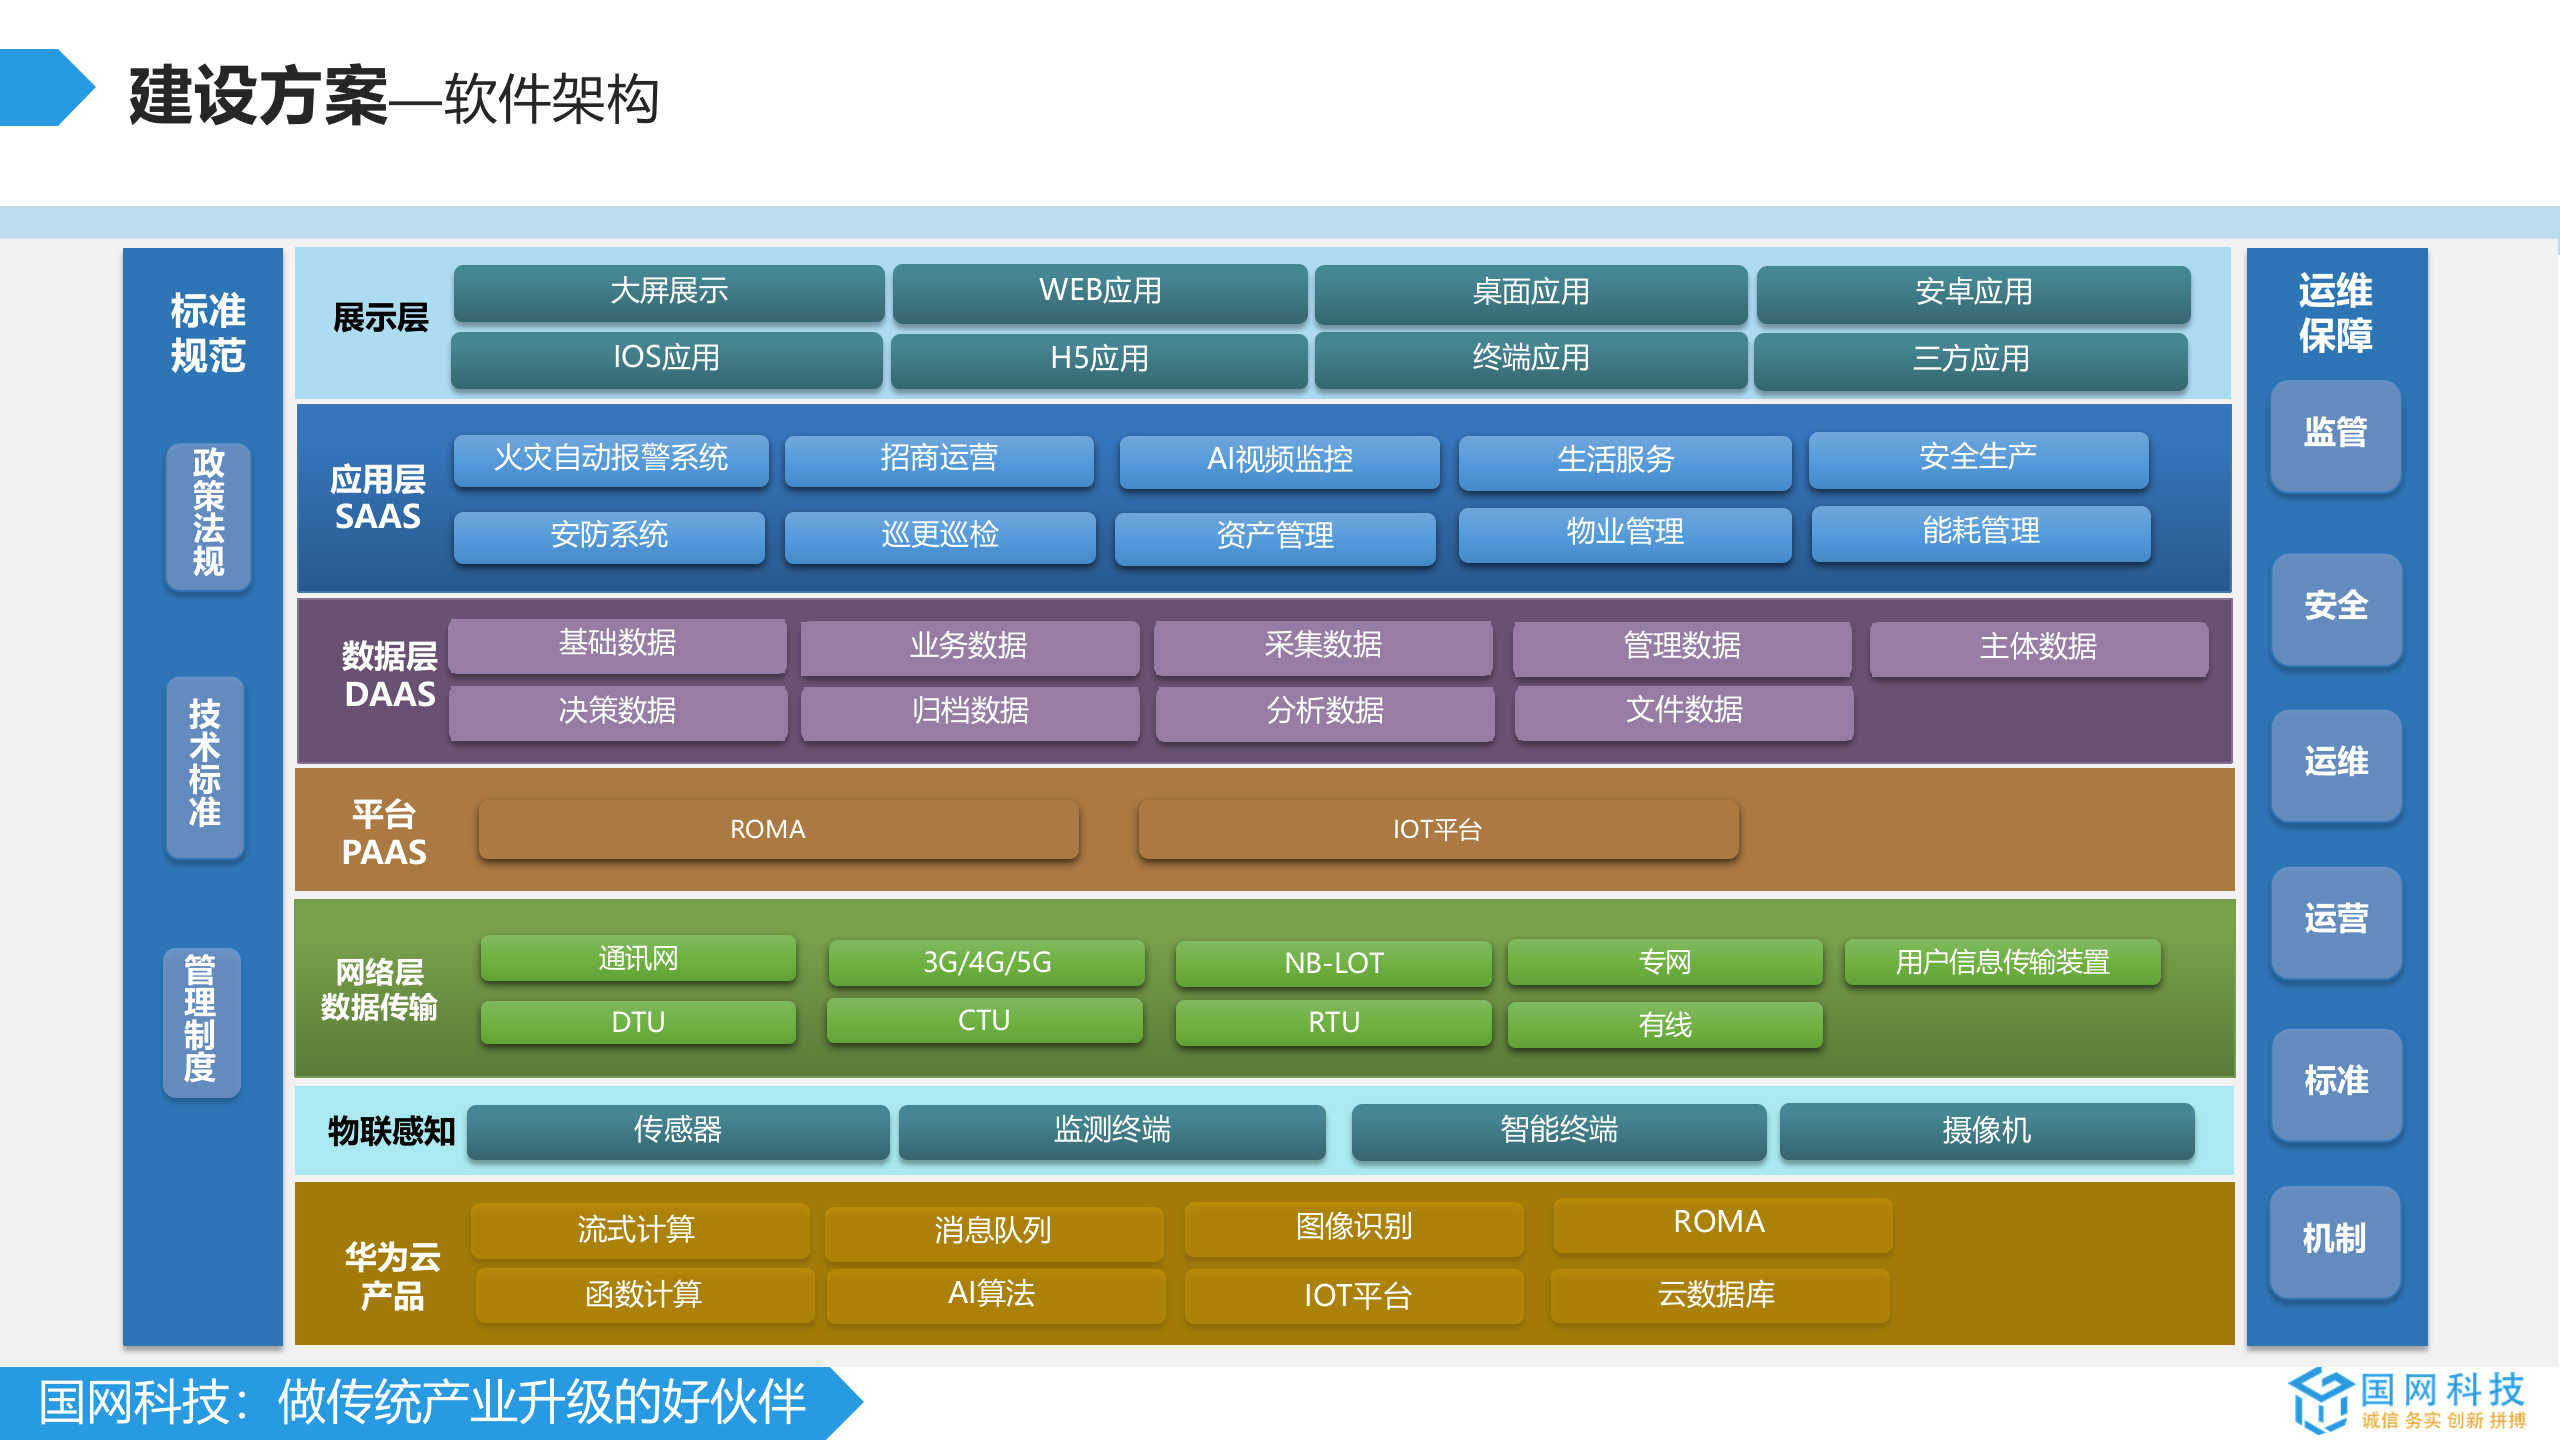The width and height of the screenshot is (2560, 1440).
Task: Select the AI视频监控 application module
Action: pyautogui.click(x=1280, y=461)
